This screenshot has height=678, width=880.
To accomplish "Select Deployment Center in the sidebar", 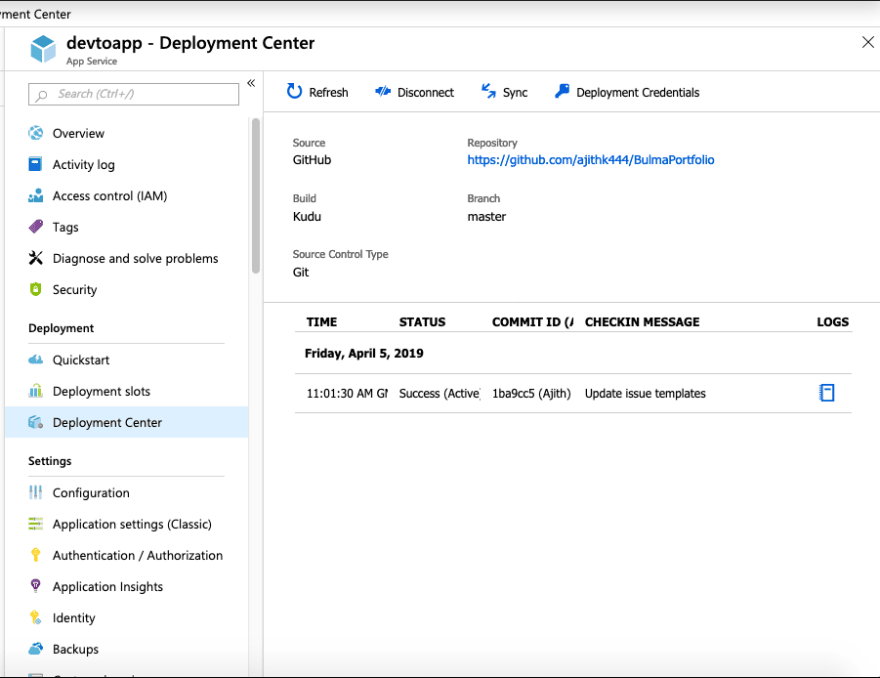I will click(127, 422).
